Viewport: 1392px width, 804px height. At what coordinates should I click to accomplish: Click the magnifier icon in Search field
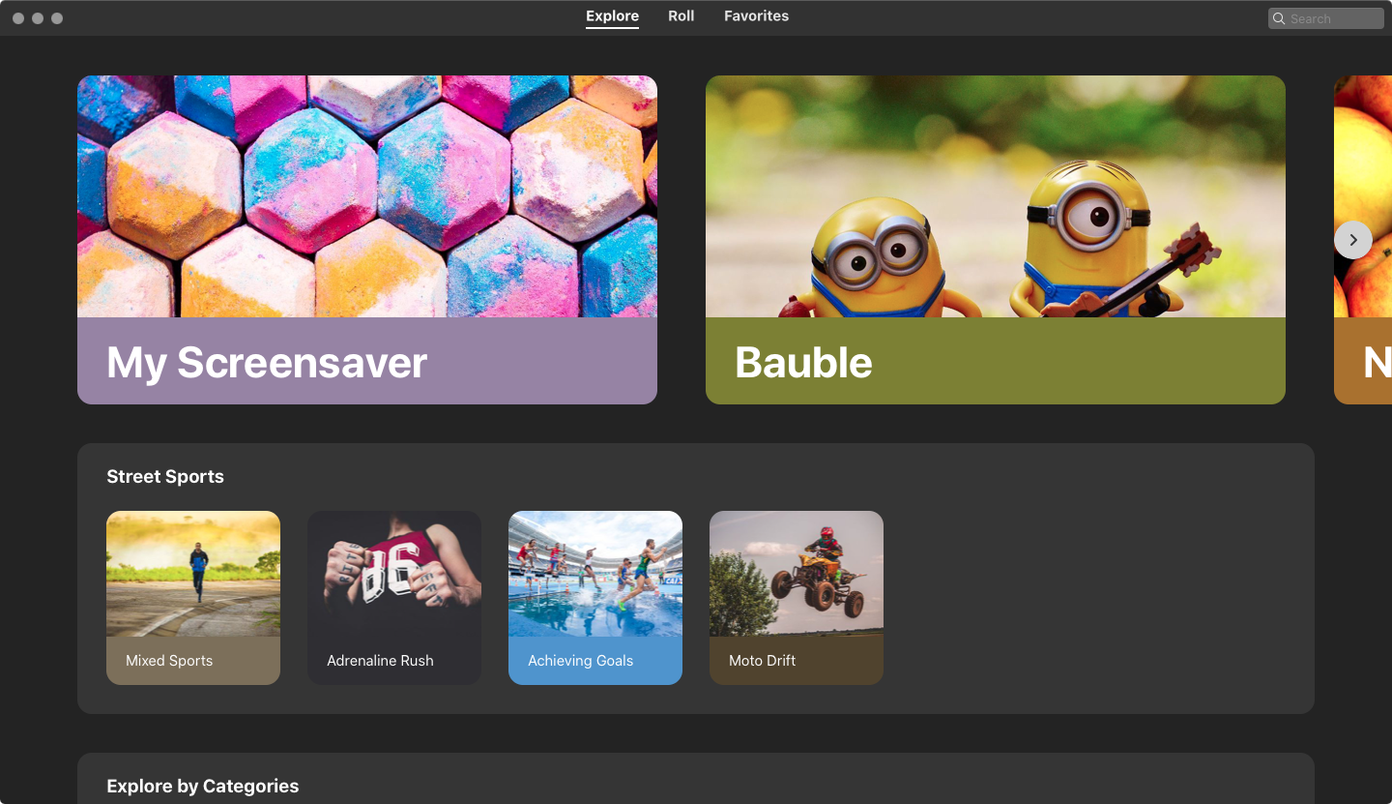click(1279, 19)
